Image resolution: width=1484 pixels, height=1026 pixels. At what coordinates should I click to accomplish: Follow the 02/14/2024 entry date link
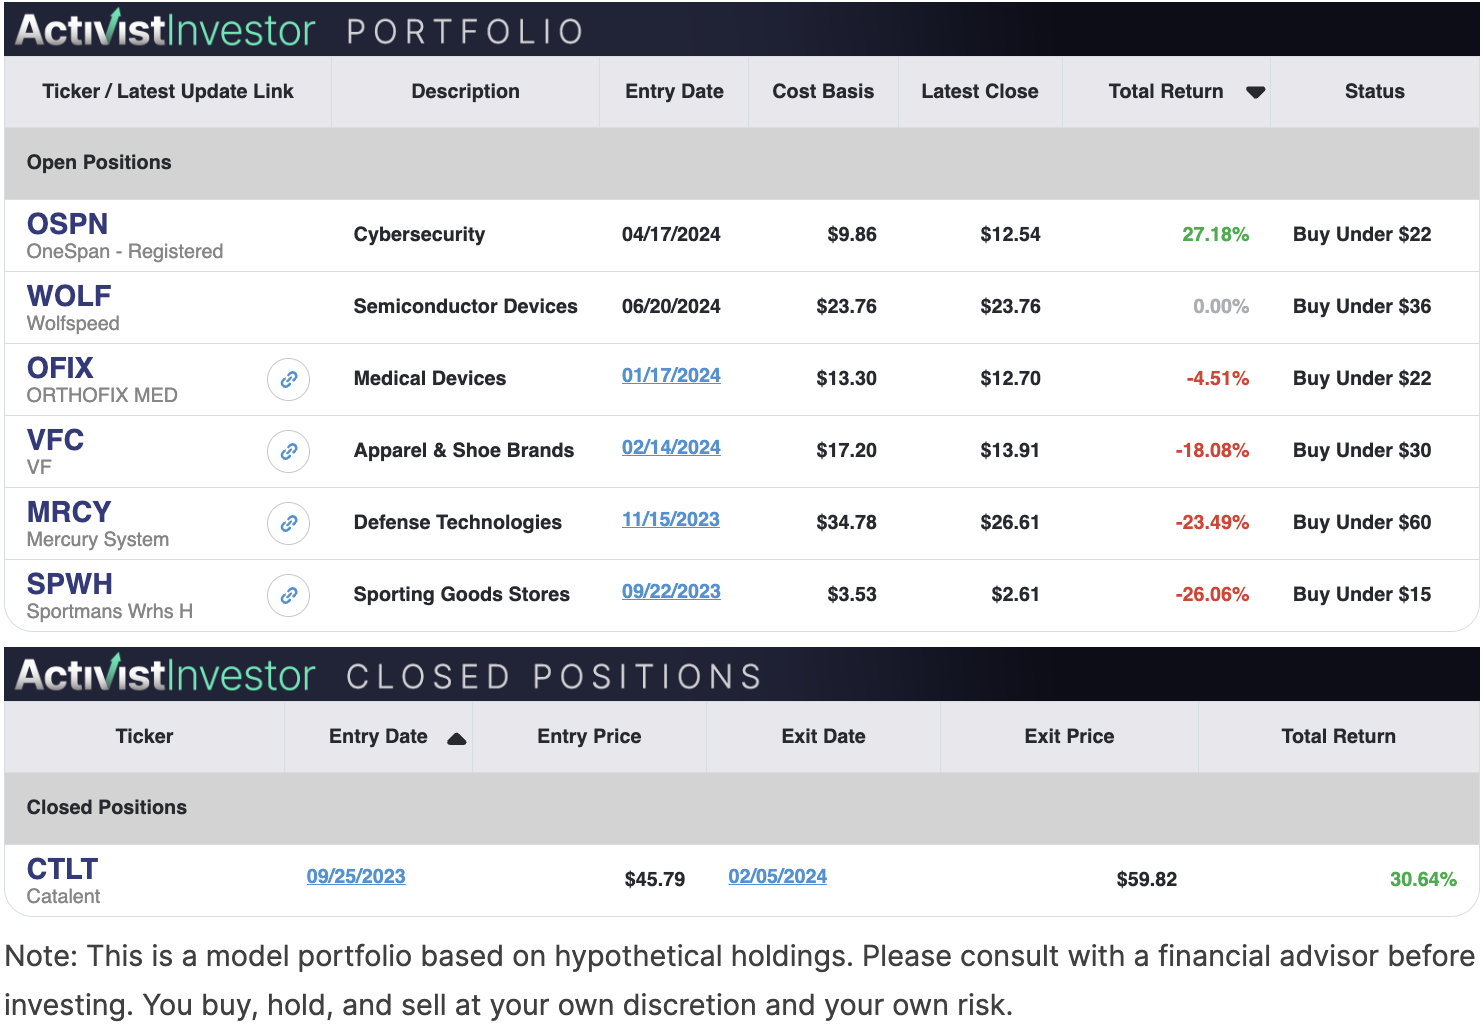671,447
